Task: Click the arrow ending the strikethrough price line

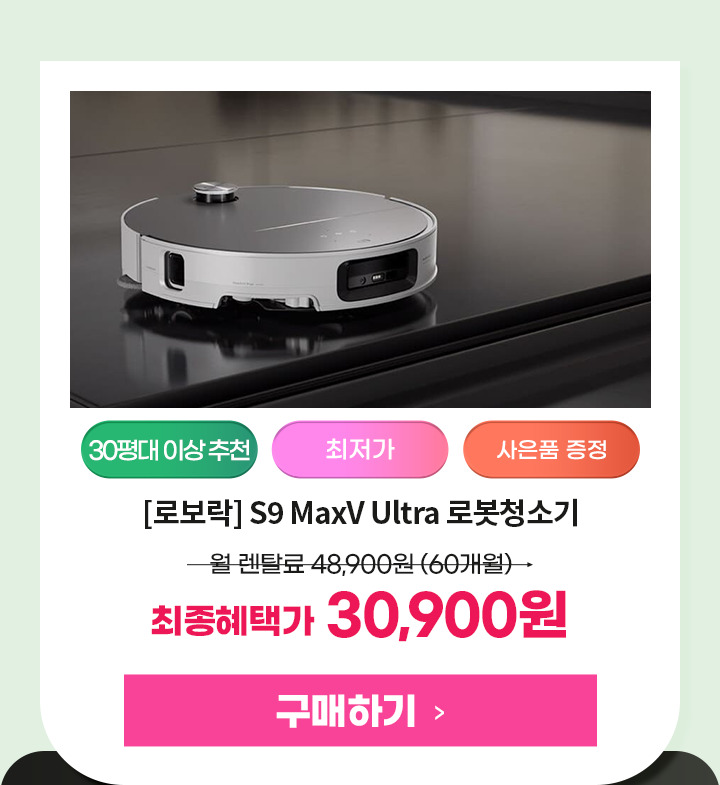Action: pyautogui.click(x=526, y=564)
